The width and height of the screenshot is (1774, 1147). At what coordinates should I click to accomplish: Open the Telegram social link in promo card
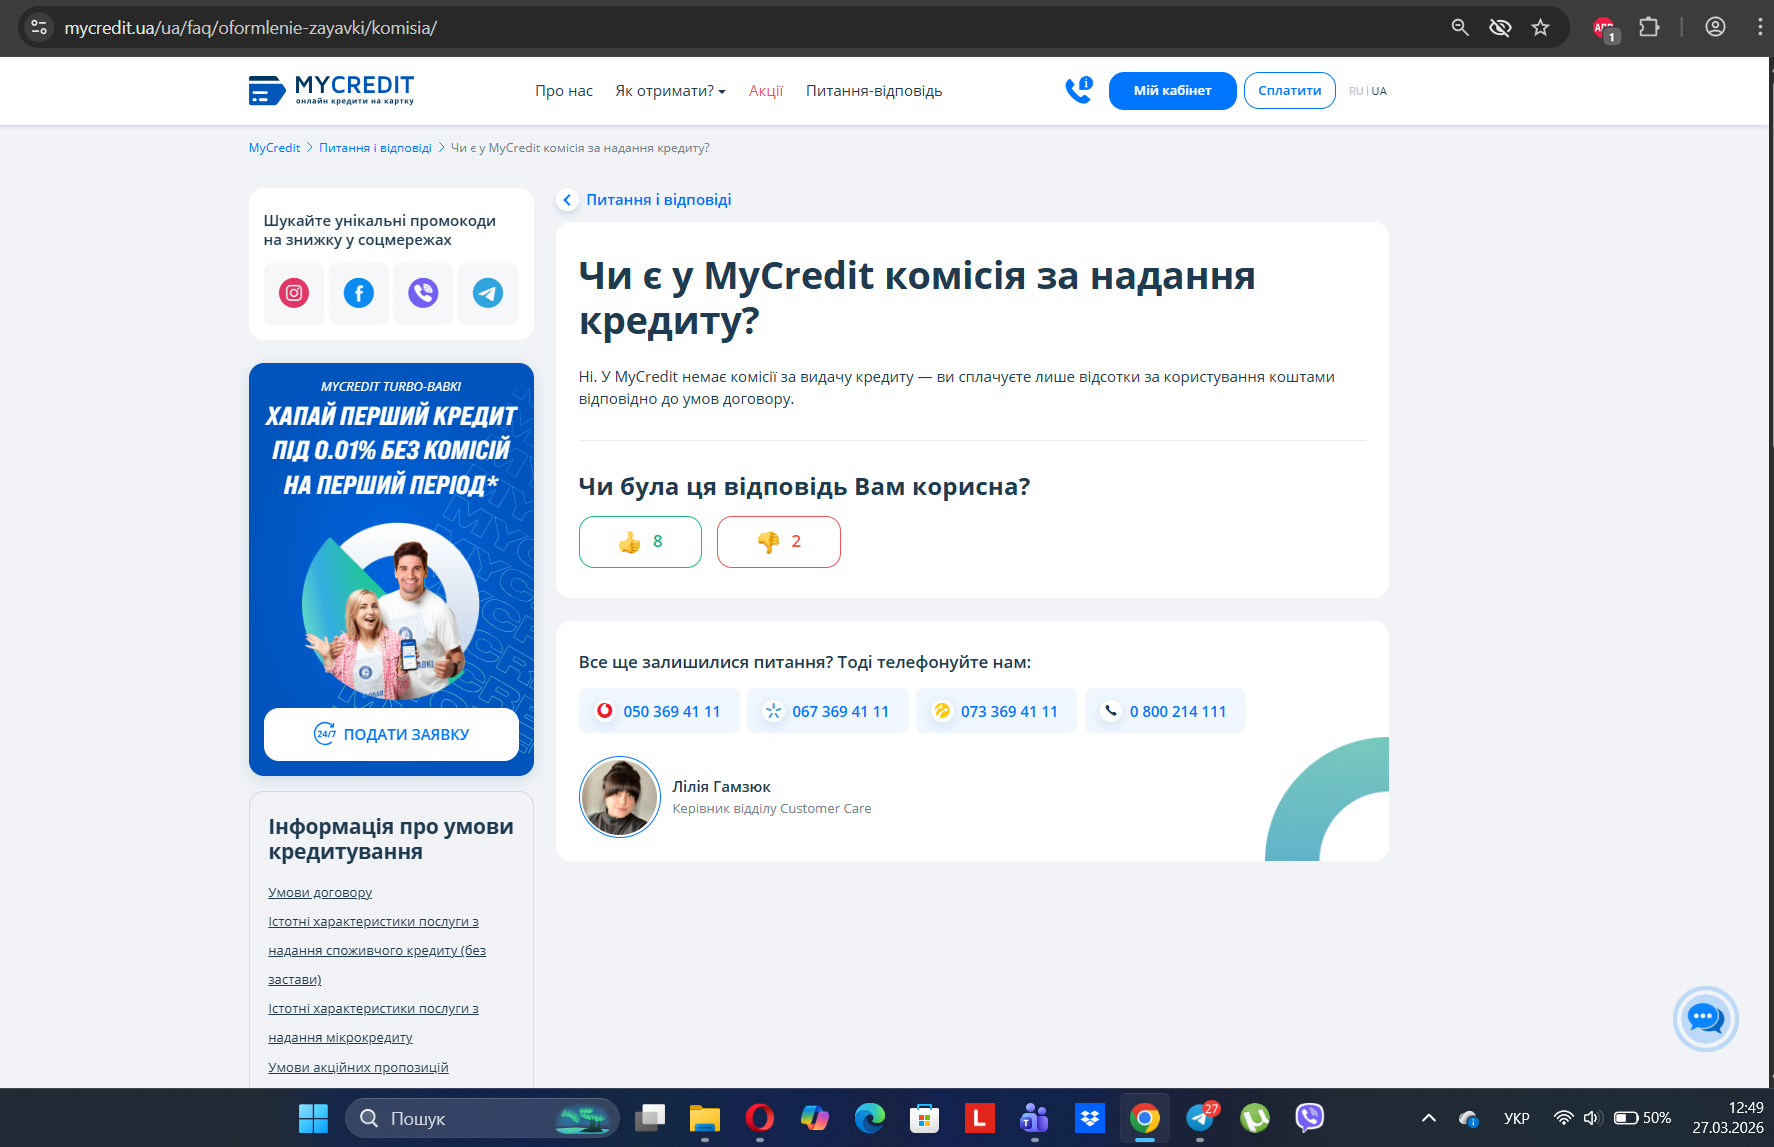tap(488, 293)
